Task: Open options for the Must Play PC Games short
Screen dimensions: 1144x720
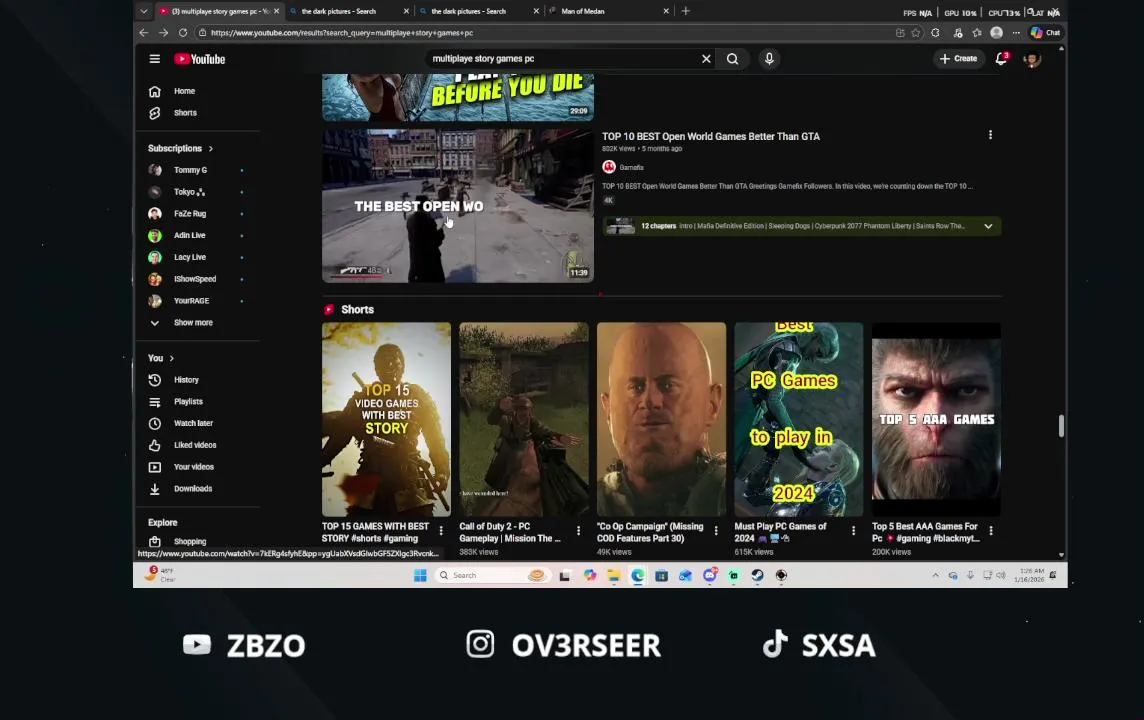Action: (853, 531)
